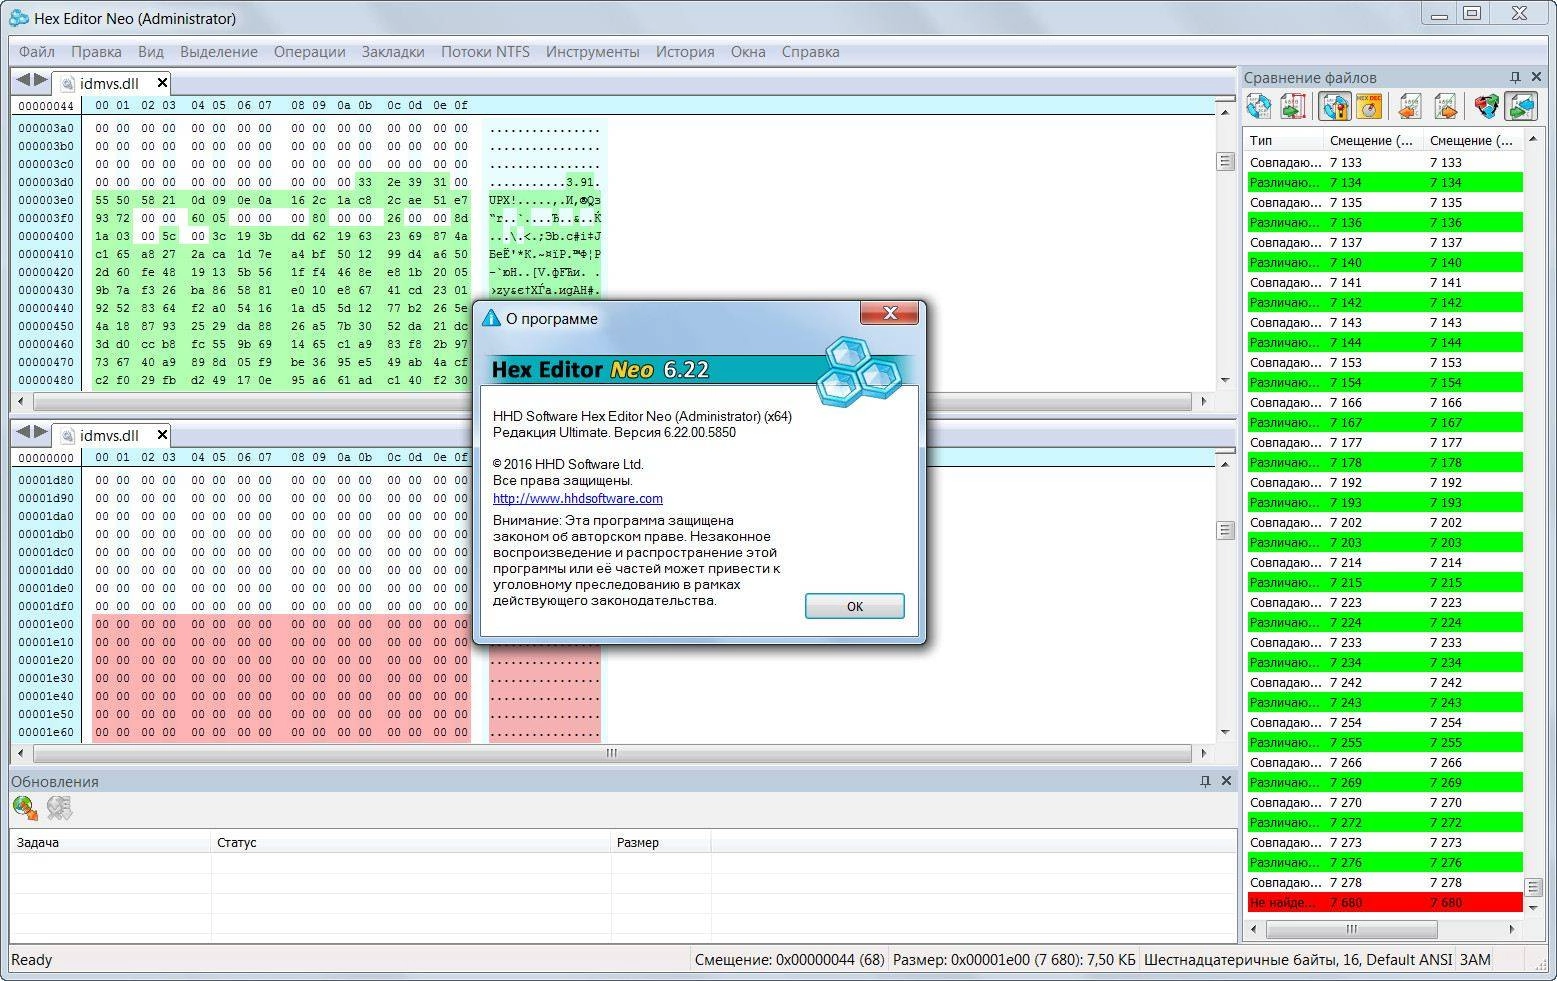
Task: Open the Потоки NTFS menu
Action: (485, 52)
